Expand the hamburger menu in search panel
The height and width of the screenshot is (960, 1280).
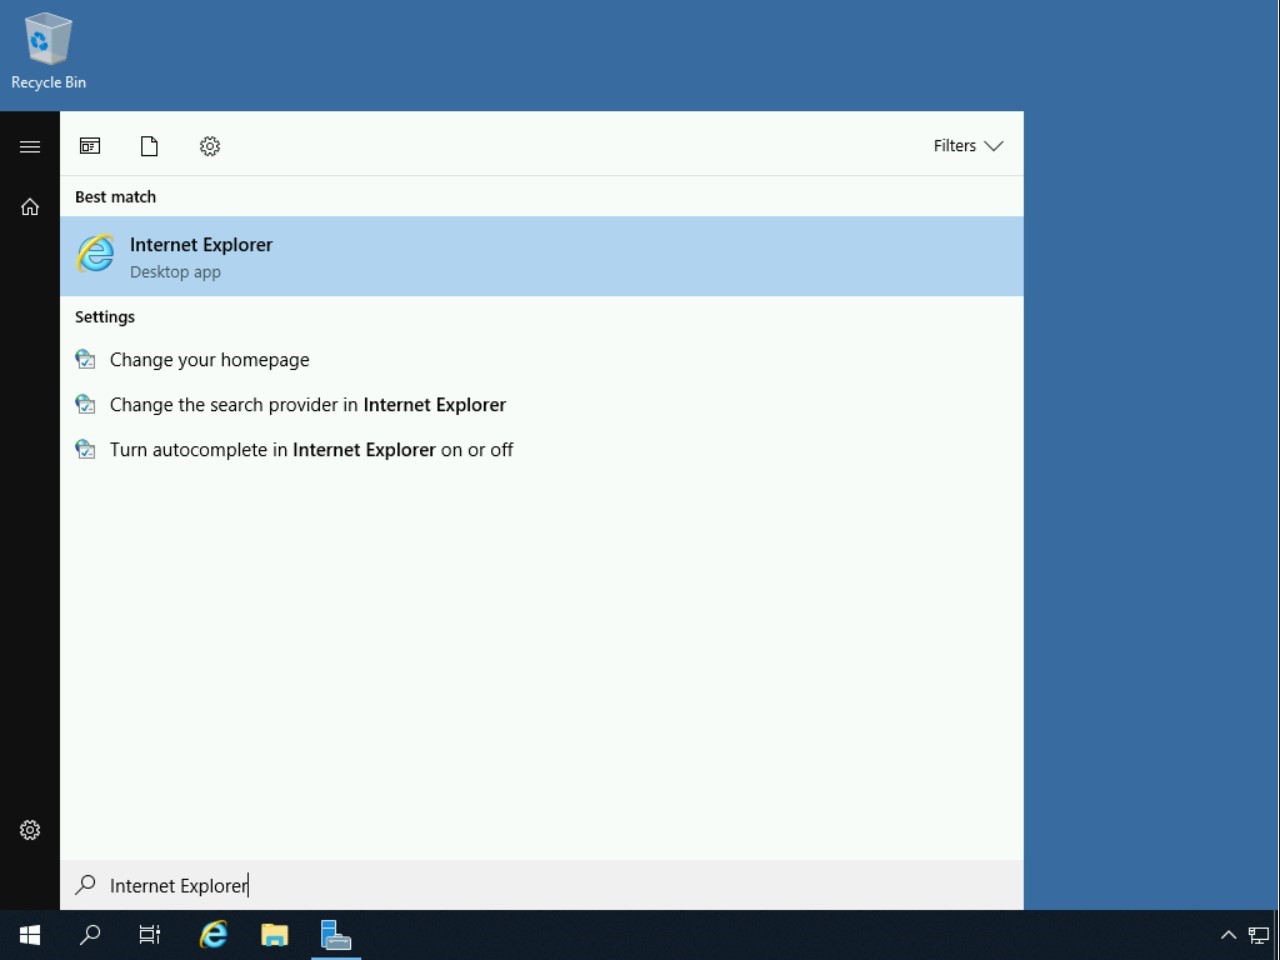(x=30, y=147)
